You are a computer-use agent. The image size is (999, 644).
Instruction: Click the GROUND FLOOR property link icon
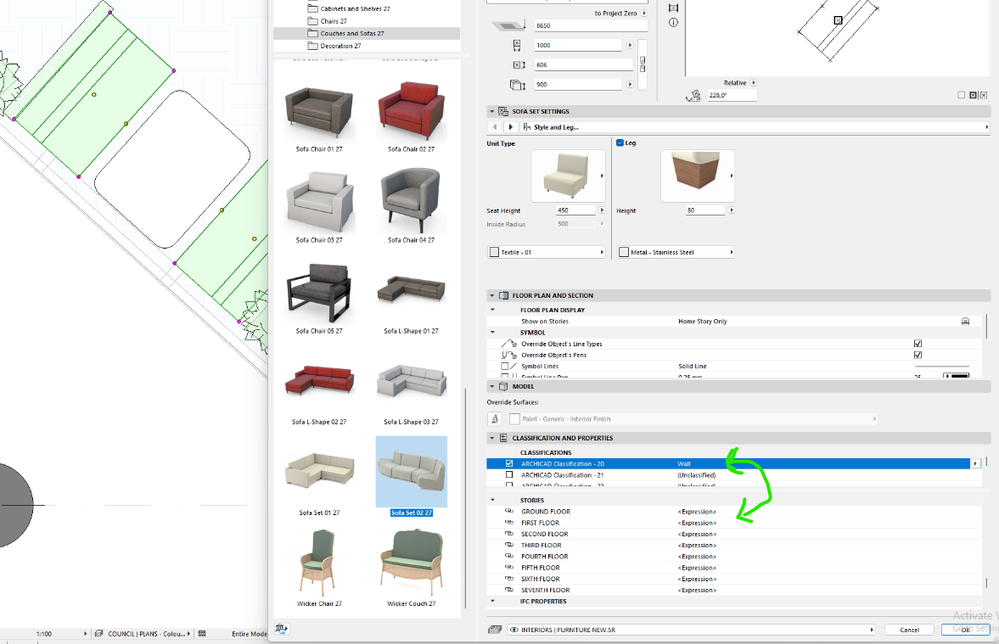point(509,511)
